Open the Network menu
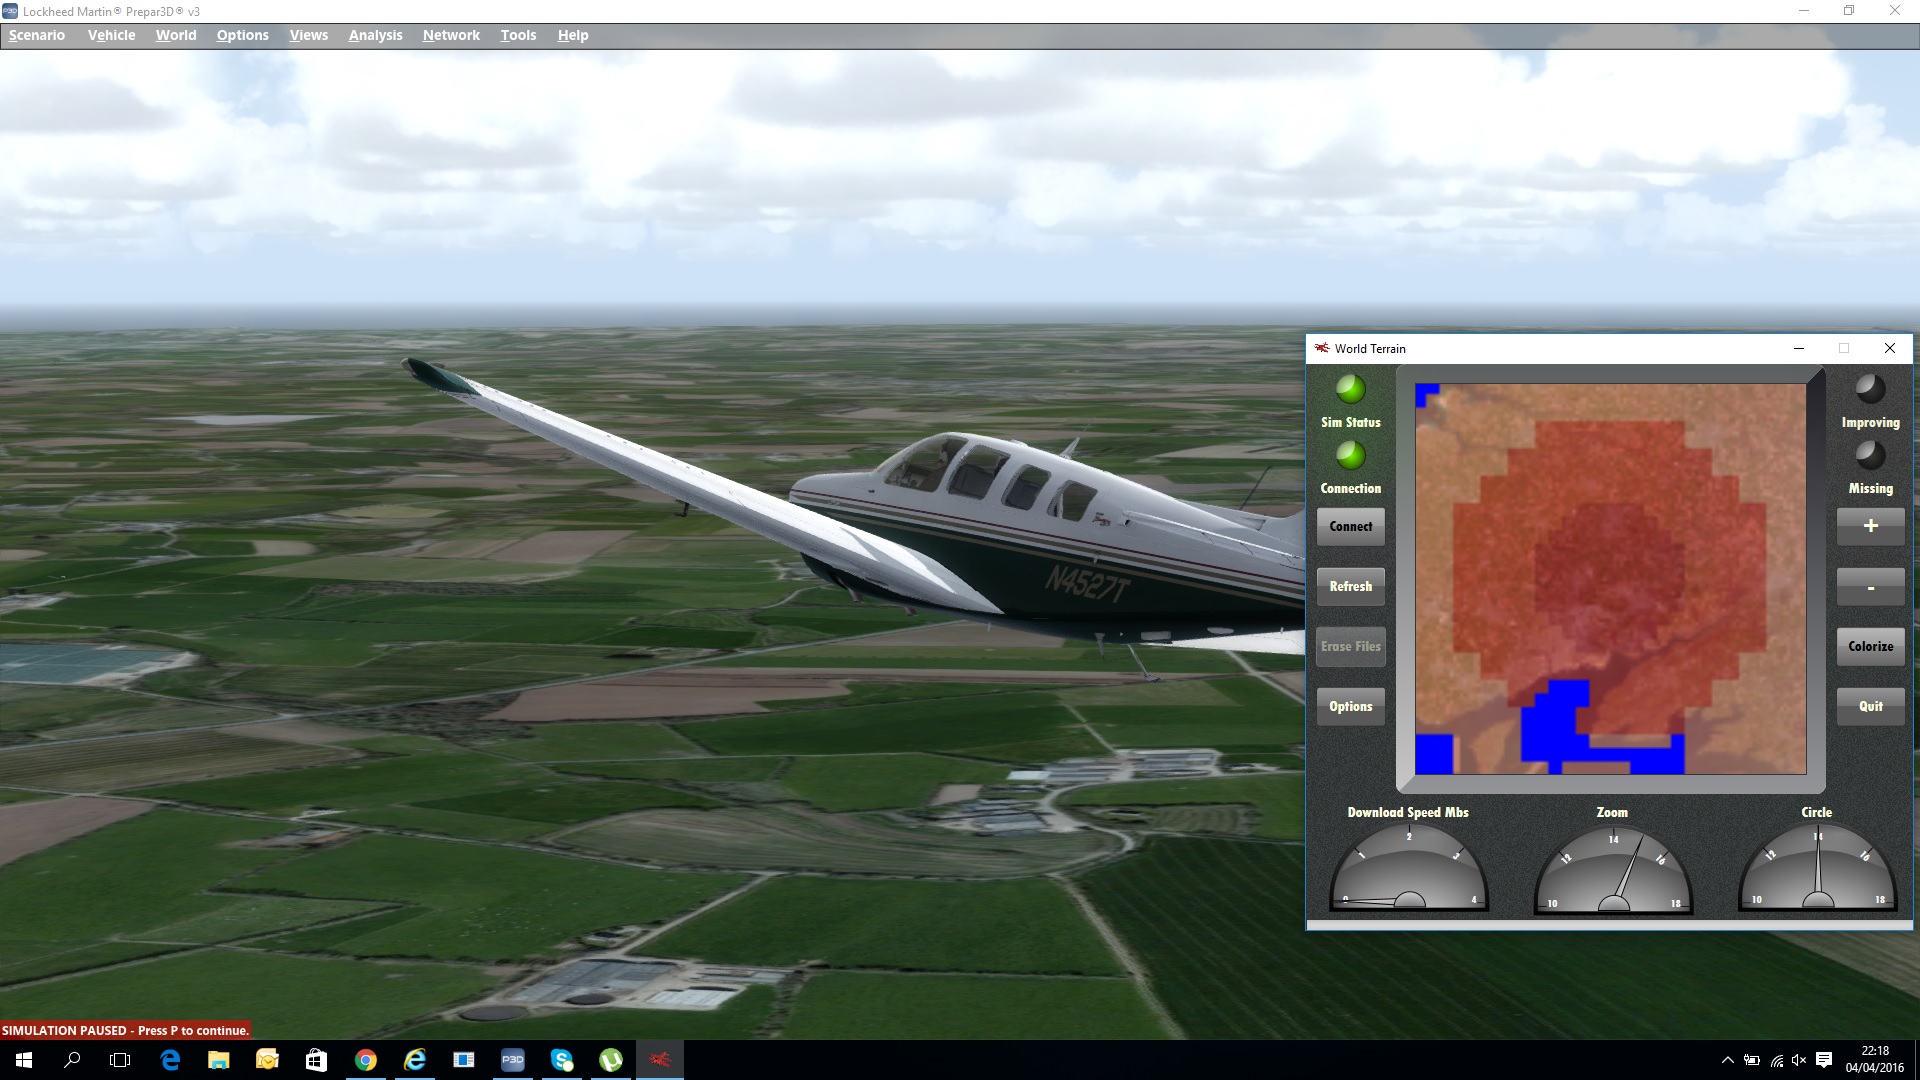The width and height of the screenshot is (1920, 1080). point(451,35)
